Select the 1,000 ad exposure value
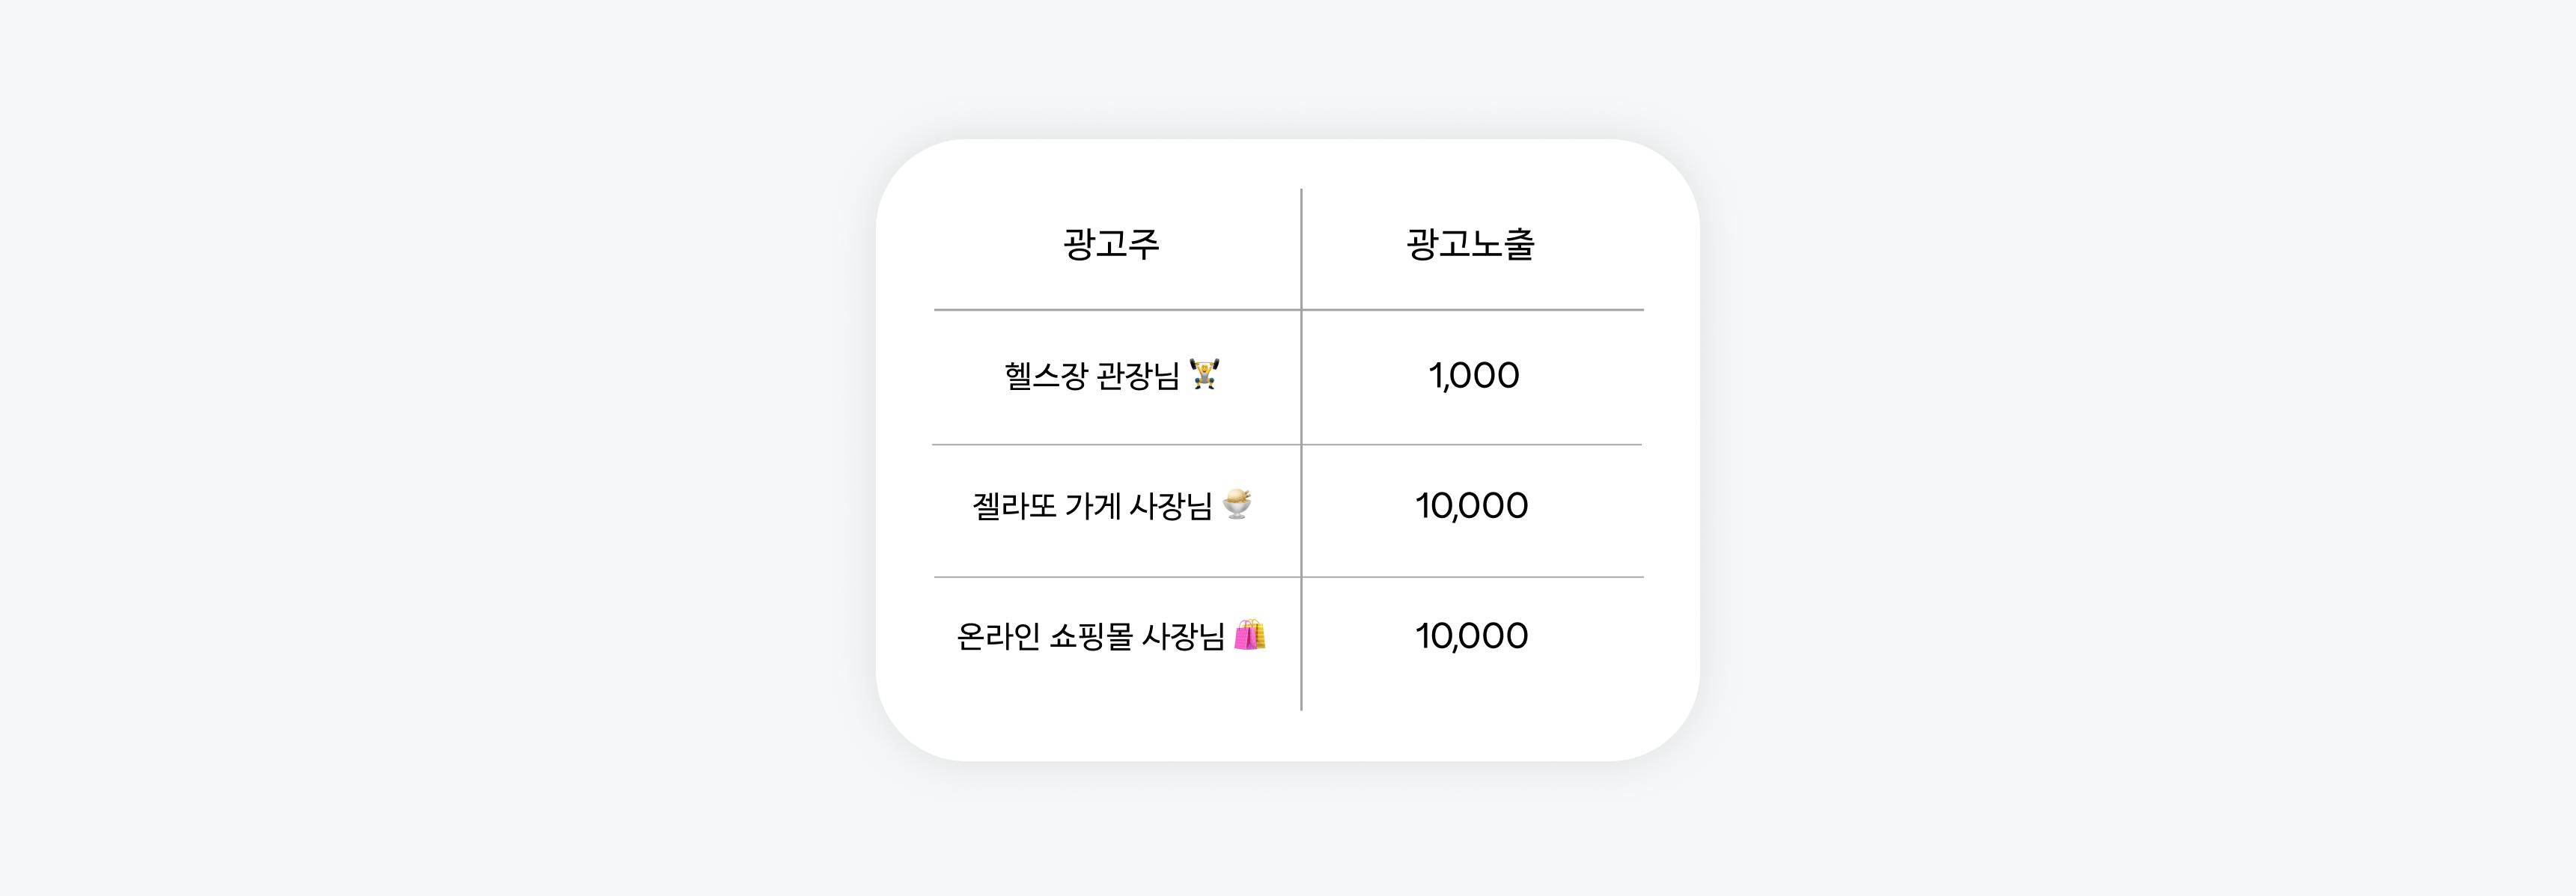The height and width of the screenshot is (896, 2576). [1473, 376]
